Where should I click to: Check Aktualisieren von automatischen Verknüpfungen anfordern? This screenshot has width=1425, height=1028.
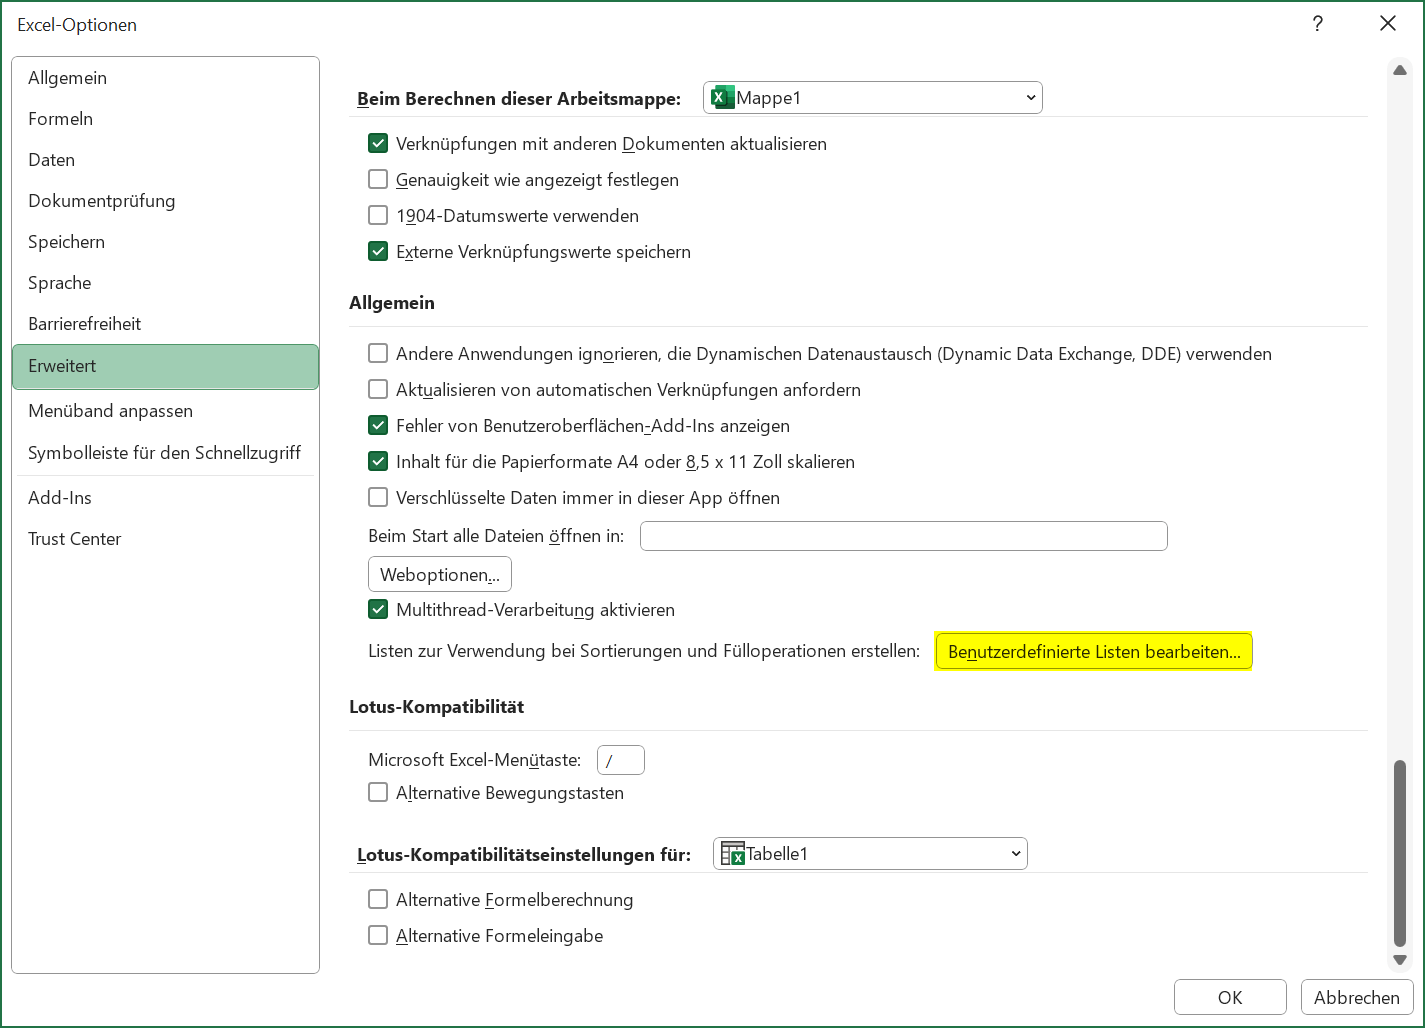click(x=378, y=389)
